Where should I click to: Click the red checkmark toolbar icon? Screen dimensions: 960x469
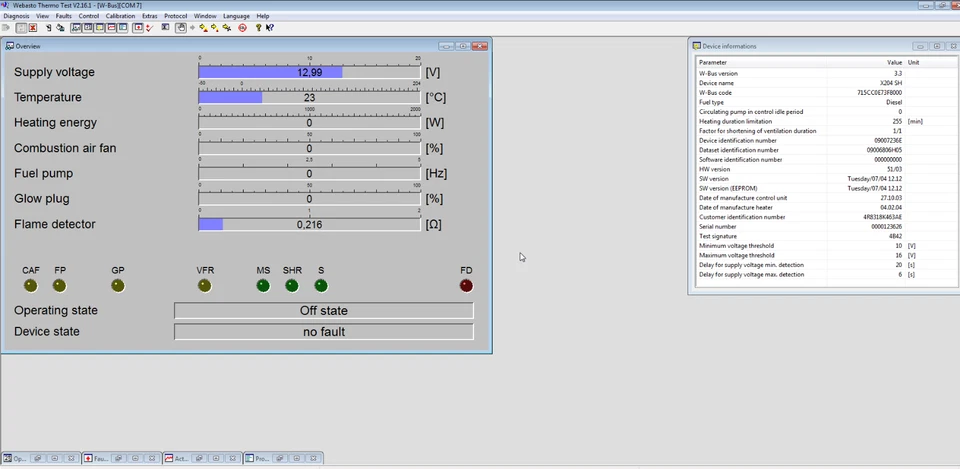click(149, 28)
